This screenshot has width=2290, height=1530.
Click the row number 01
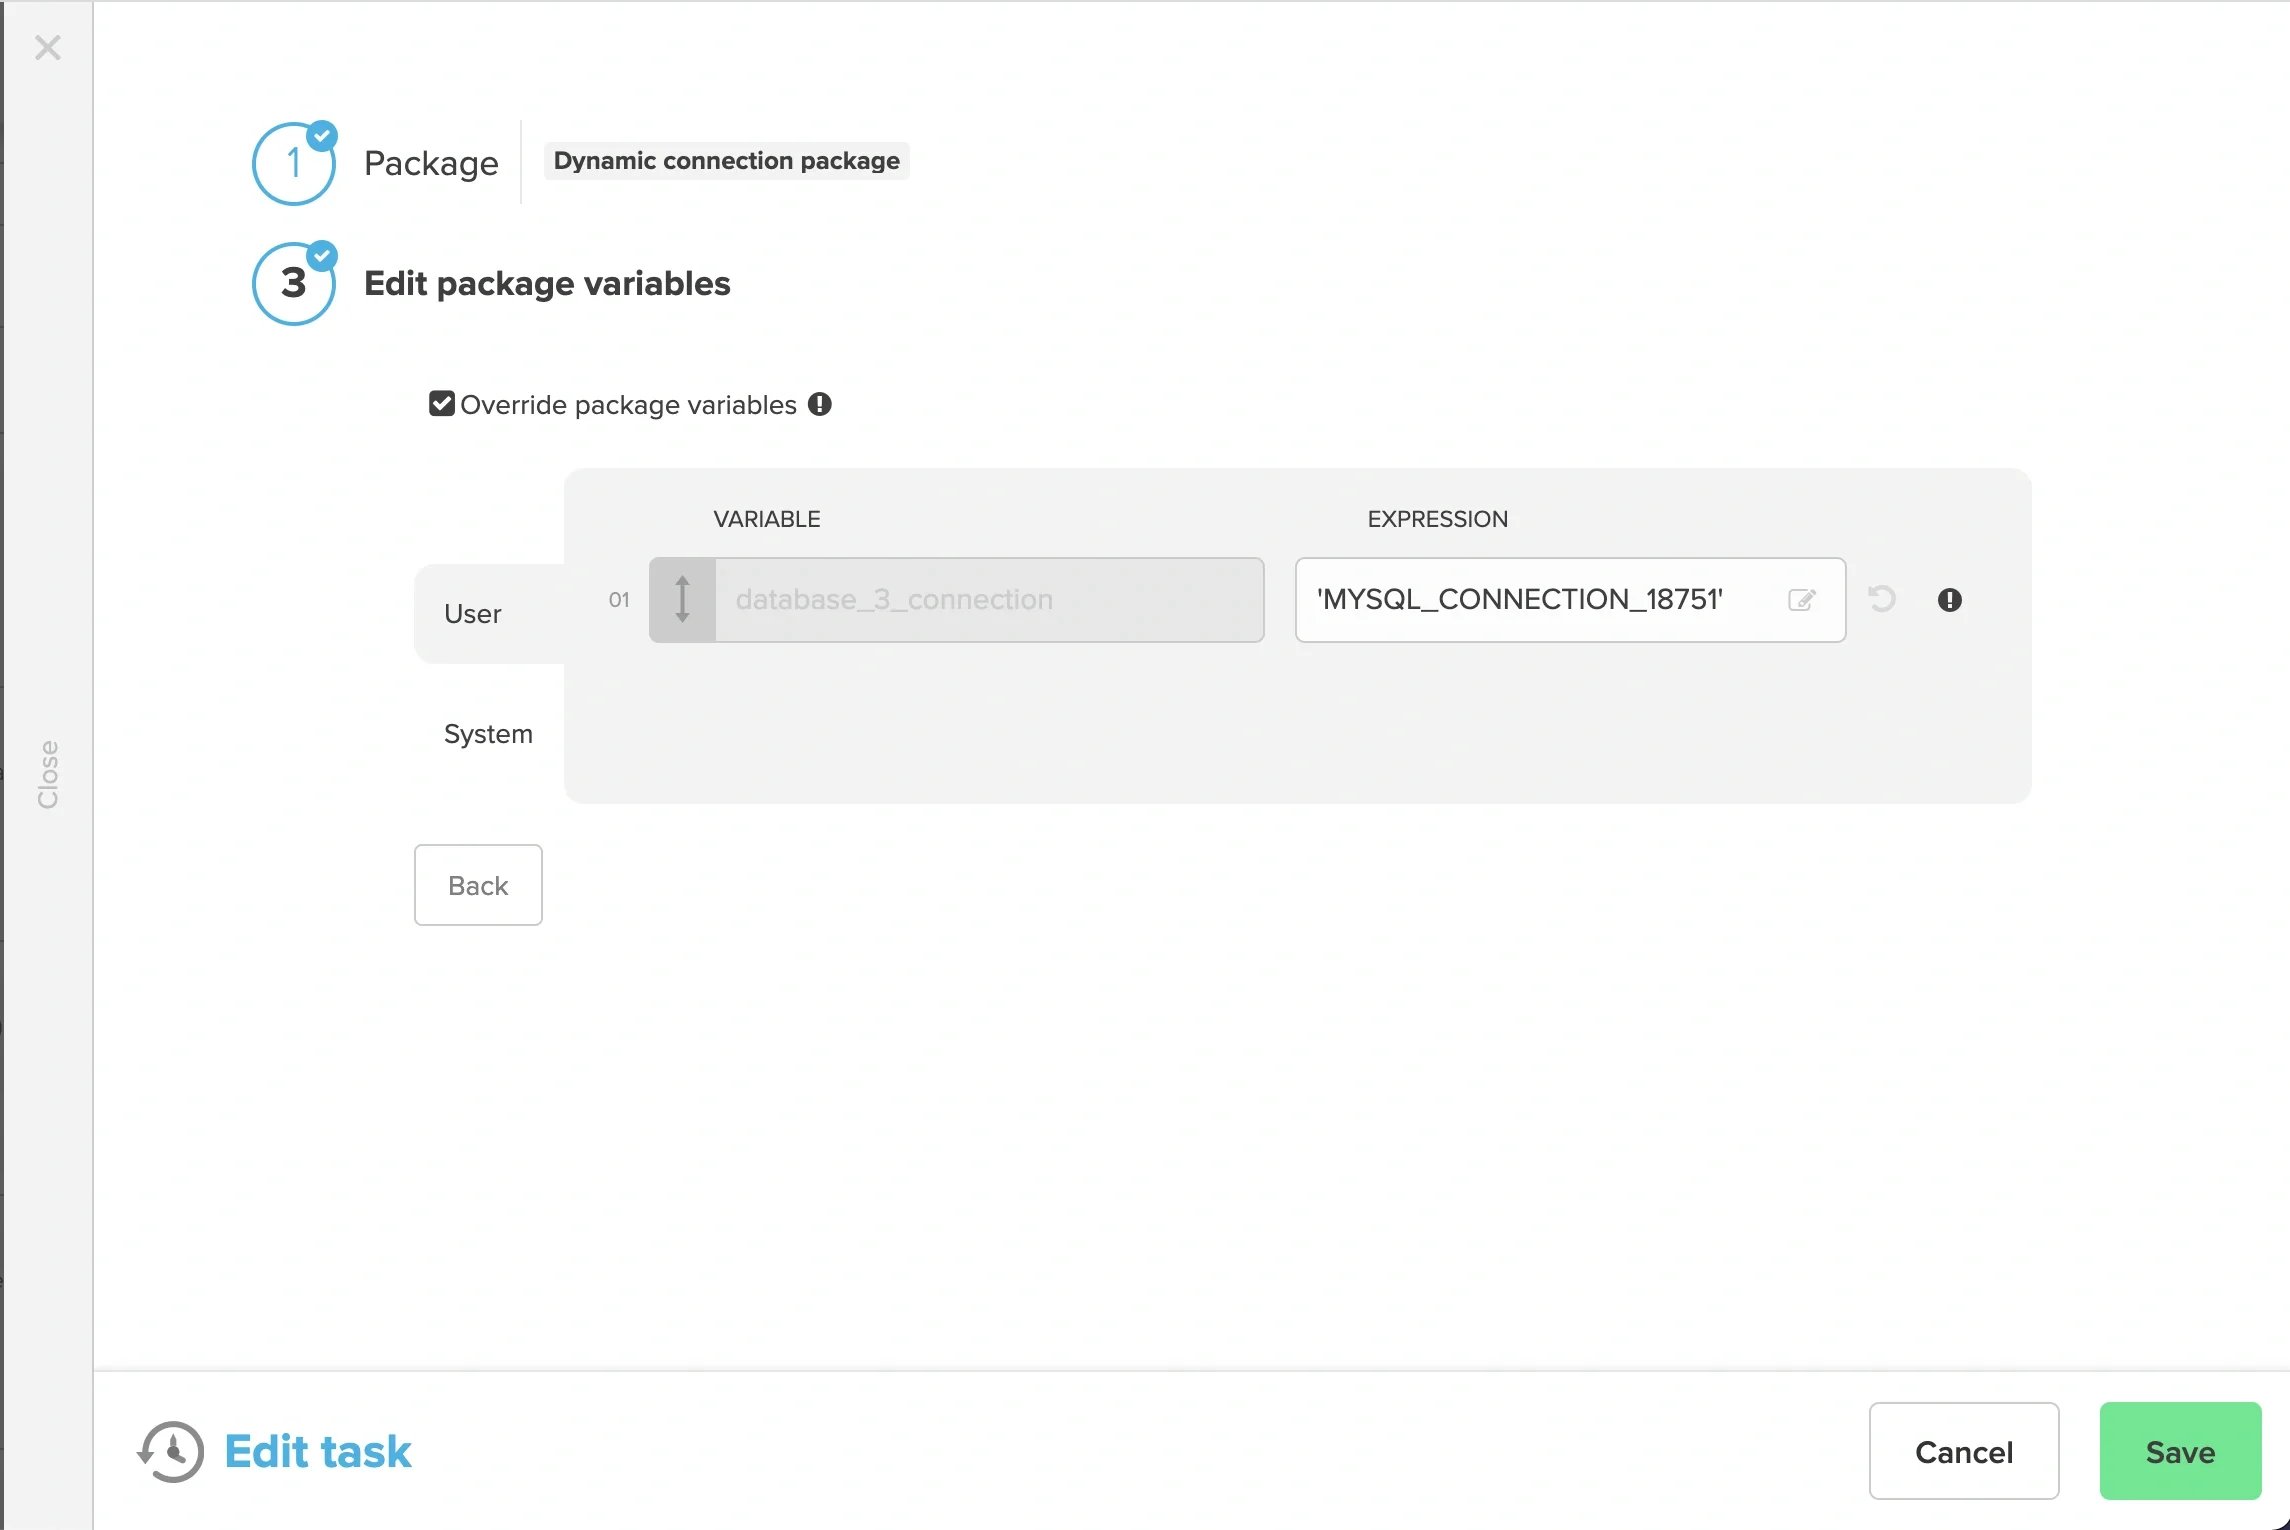point(619,600)
